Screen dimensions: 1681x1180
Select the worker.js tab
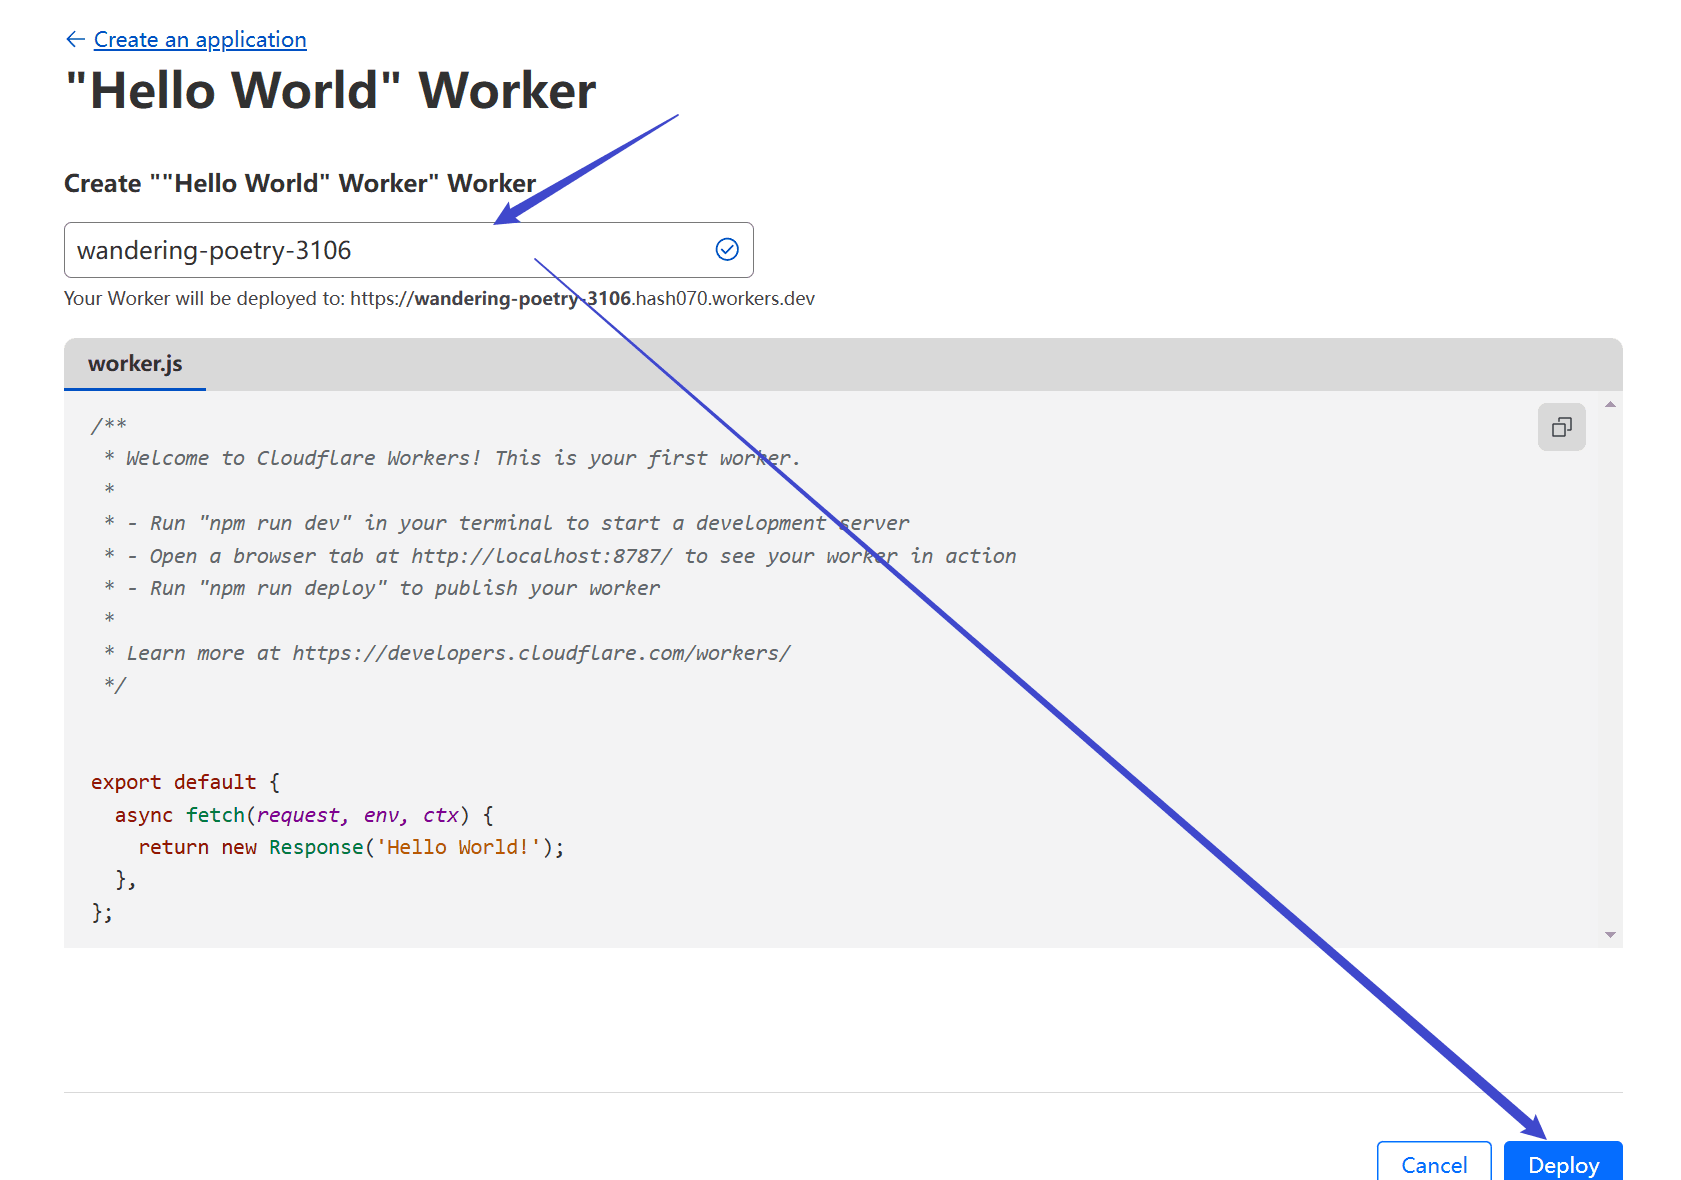[135, 364]
